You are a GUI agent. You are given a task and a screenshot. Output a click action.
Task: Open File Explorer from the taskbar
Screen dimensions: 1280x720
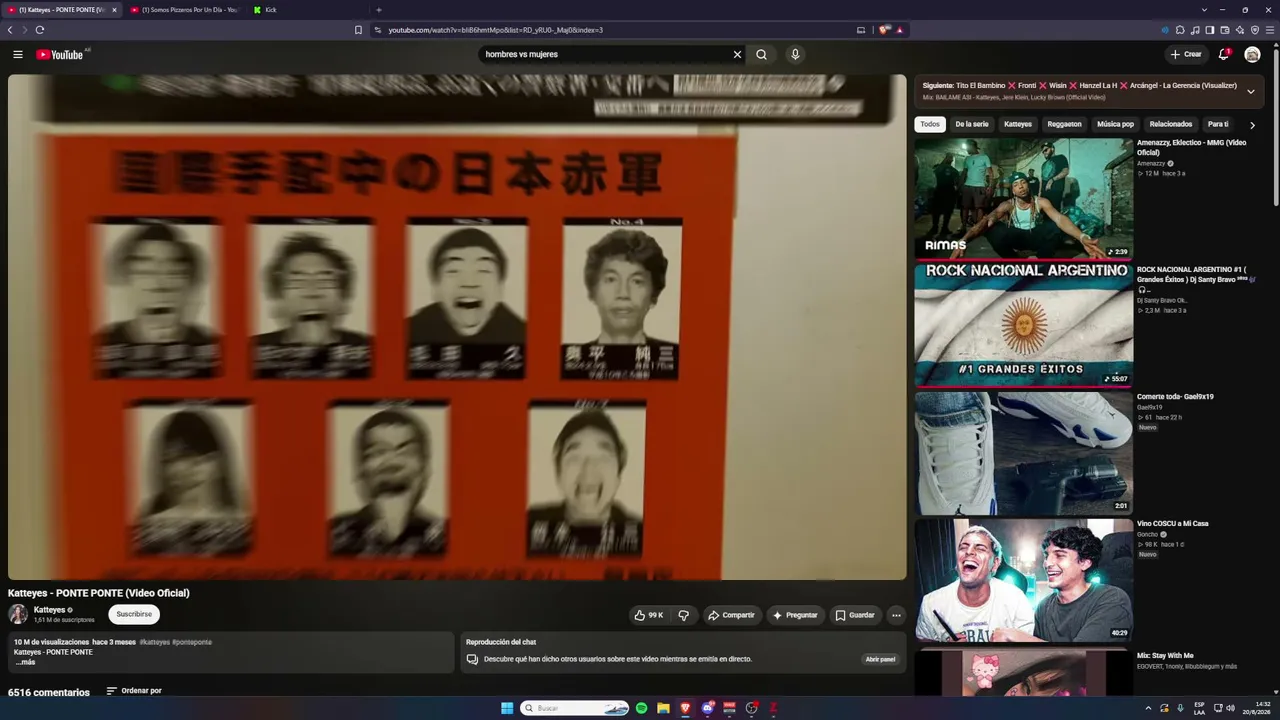click(x=663, y=708)
